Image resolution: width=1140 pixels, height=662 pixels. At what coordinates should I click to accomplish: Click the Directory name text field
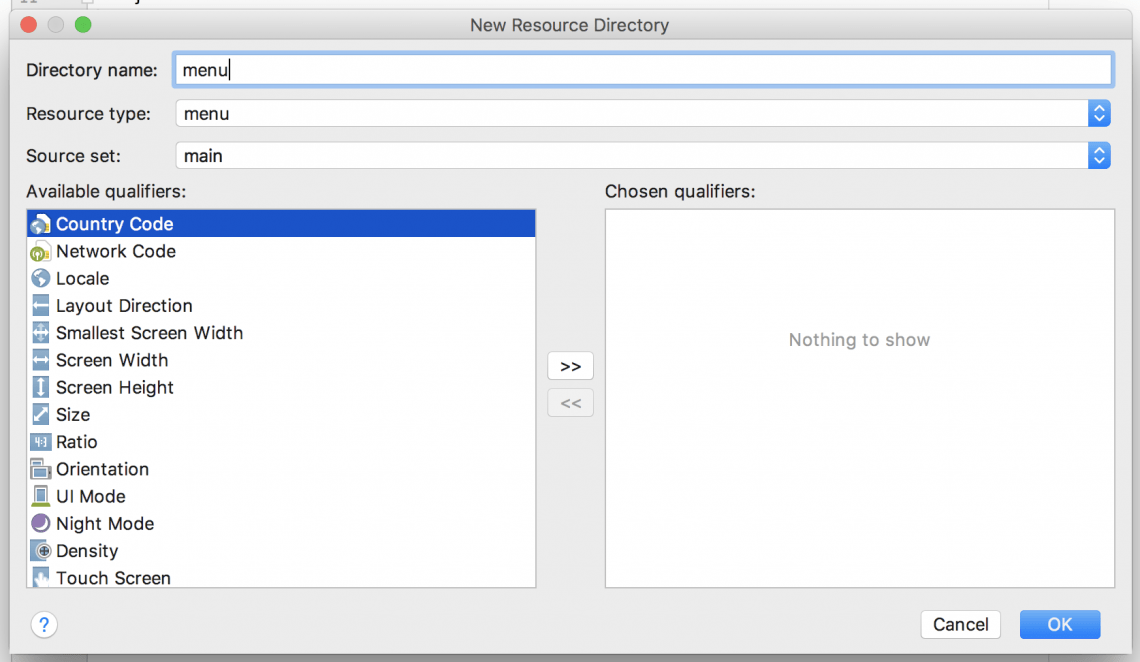tap(642, 70)
